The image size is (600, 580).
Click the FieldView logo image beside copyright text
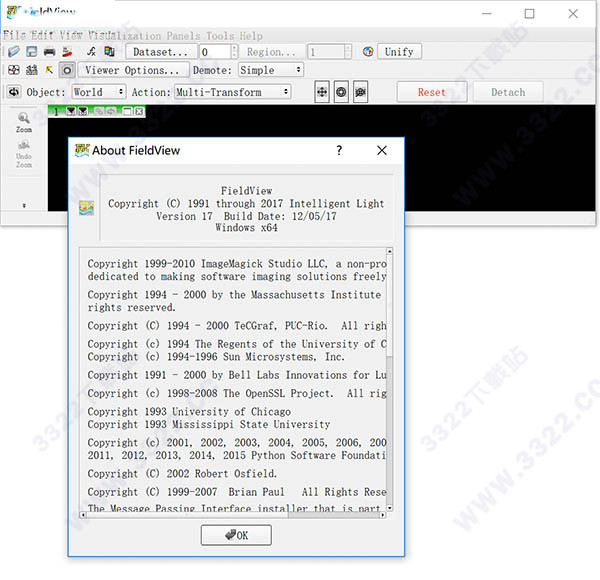86,208
